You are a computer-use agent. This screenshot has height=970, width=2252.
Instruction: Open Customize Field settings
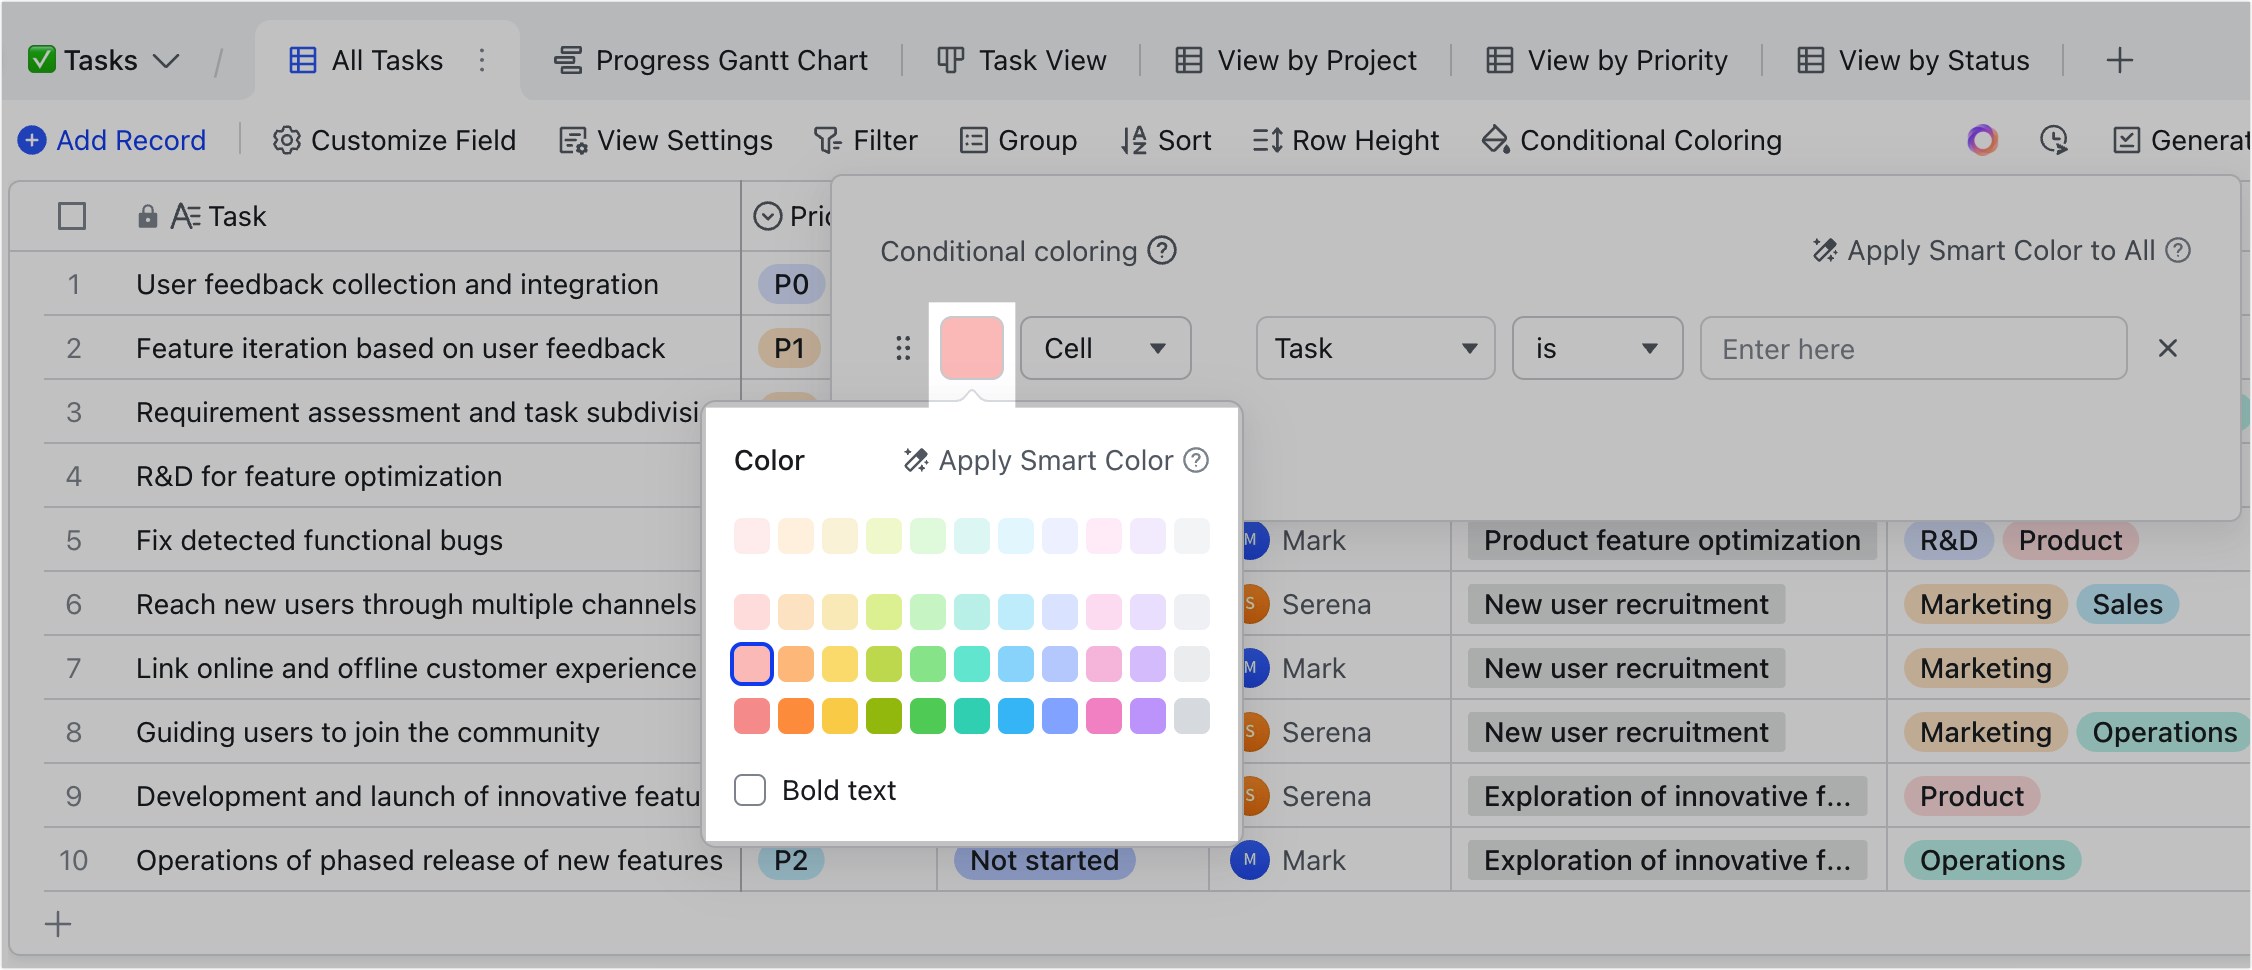[x=393, y=140]
